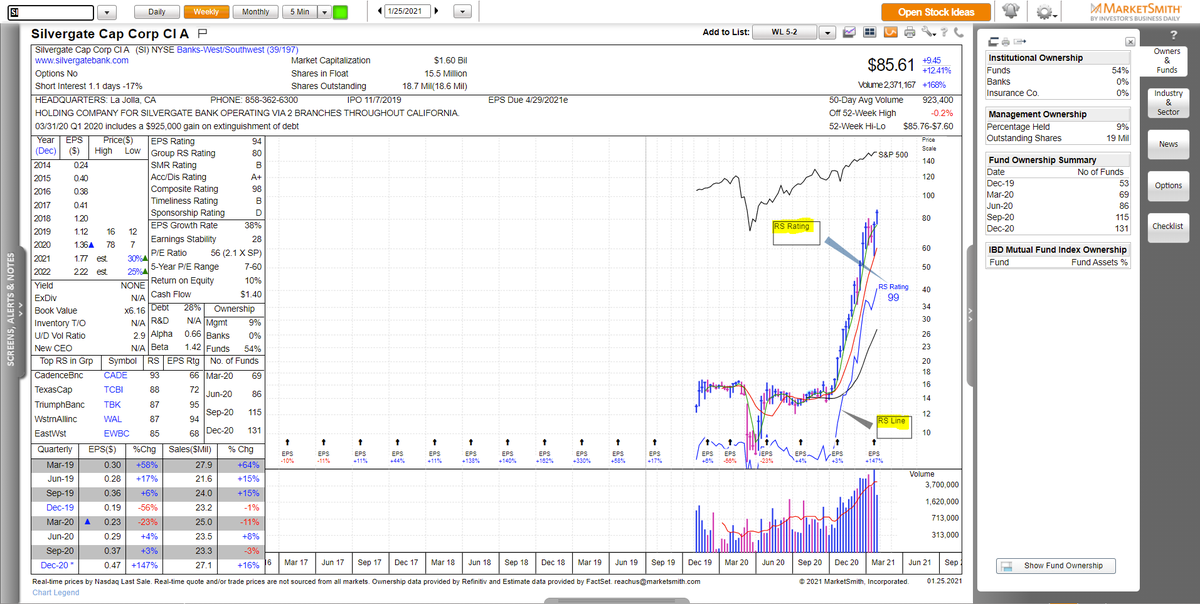Open the grid layout icon in chart toolbar

click(870, 32)
